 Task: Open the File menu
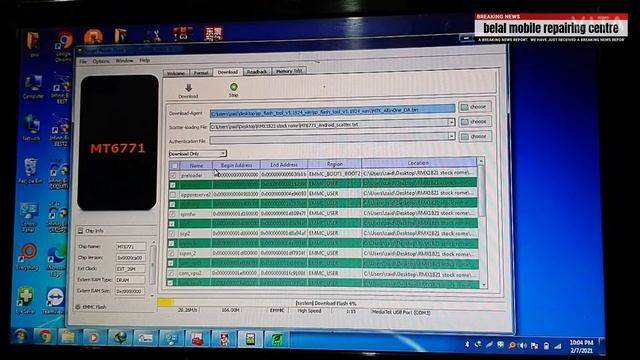click(83, 61)
